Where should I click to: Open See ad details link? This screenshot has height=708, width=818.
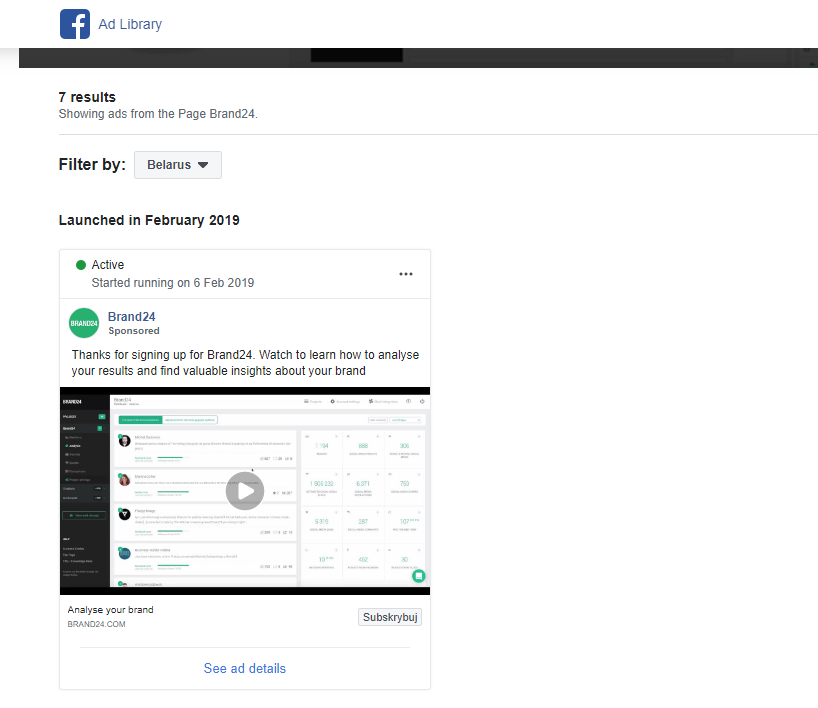point(245,668)
